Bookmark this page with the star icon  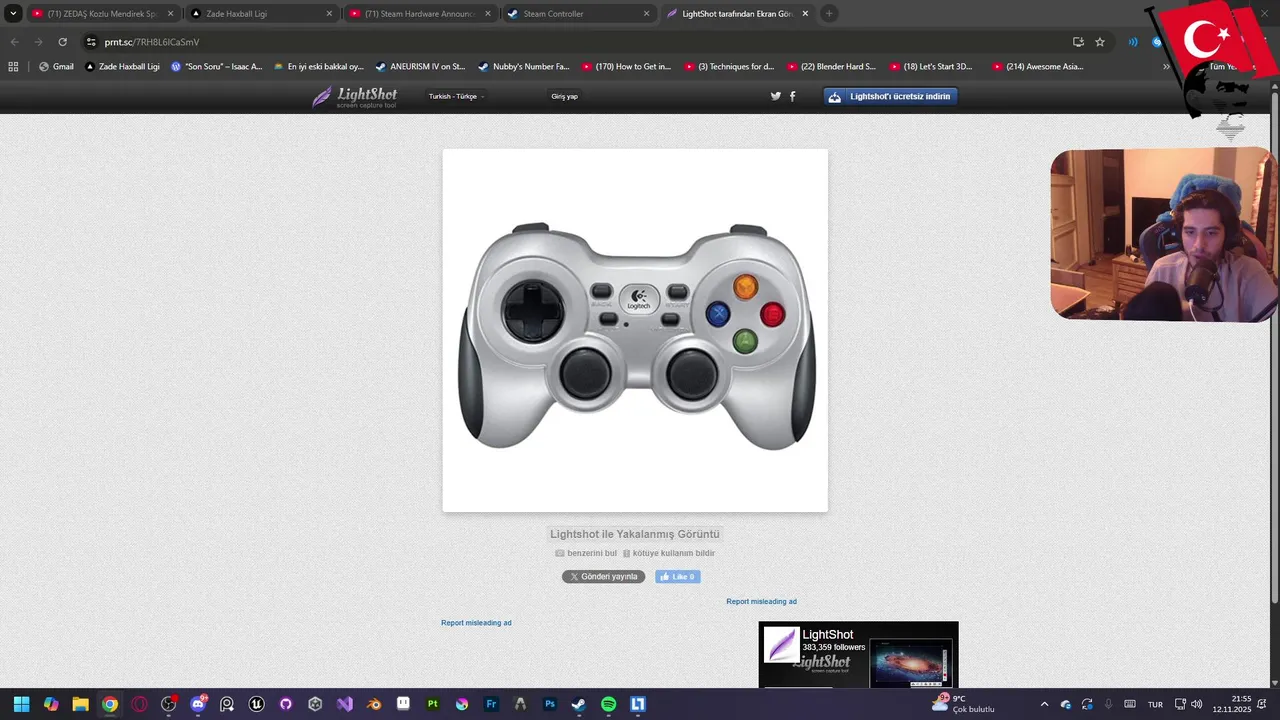pos(1100,42)
